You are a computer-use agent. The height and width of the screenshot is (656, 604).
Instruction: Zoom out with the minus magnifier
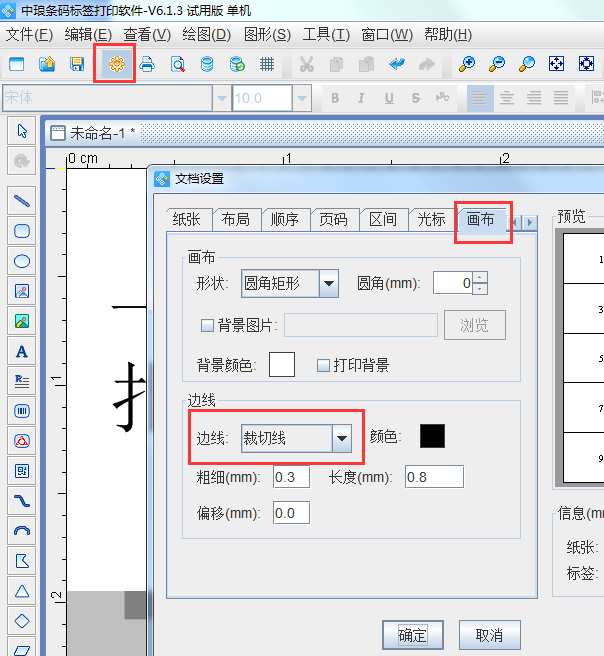coord(497,64)
